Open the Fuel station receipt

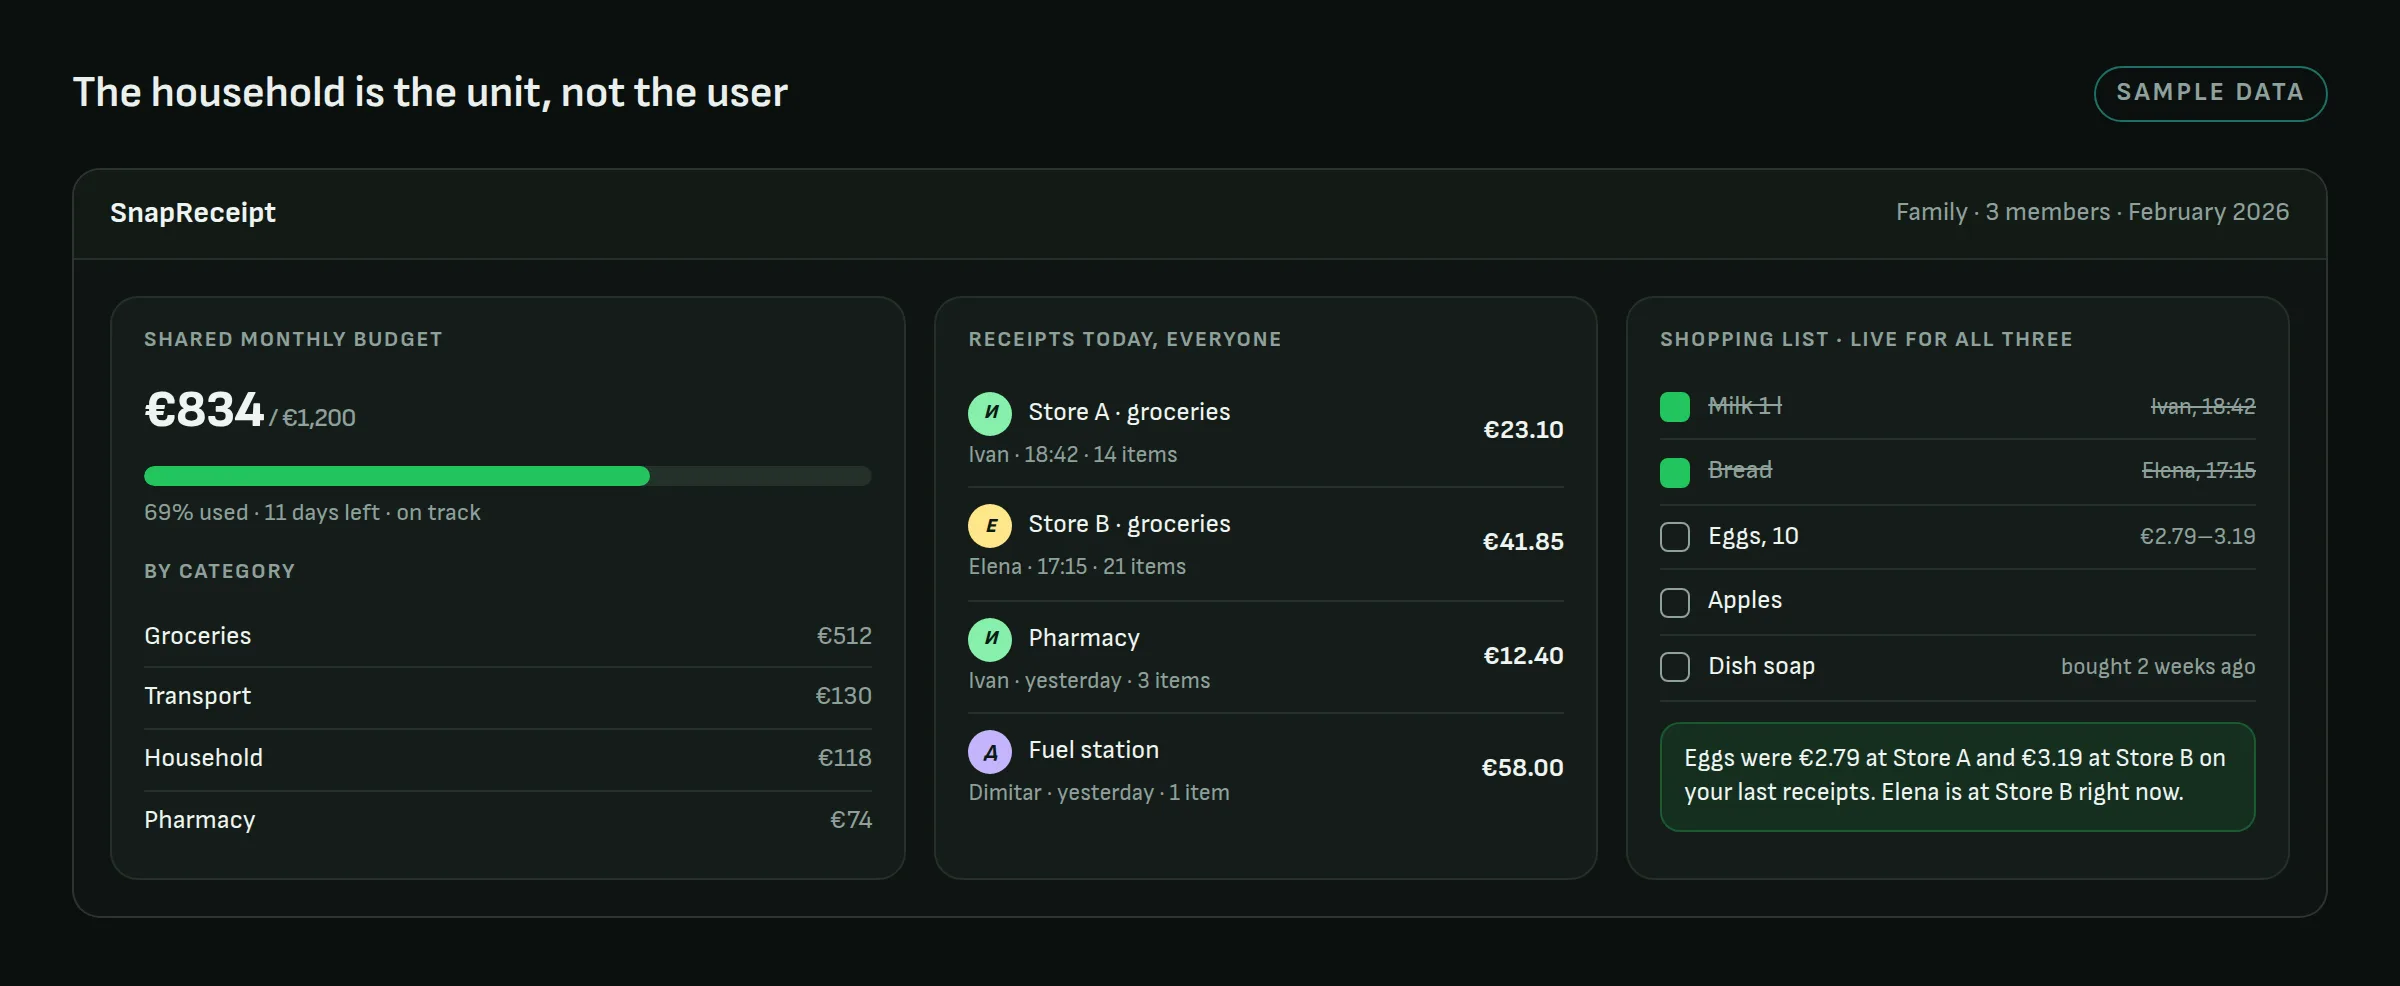point(1266,768)
